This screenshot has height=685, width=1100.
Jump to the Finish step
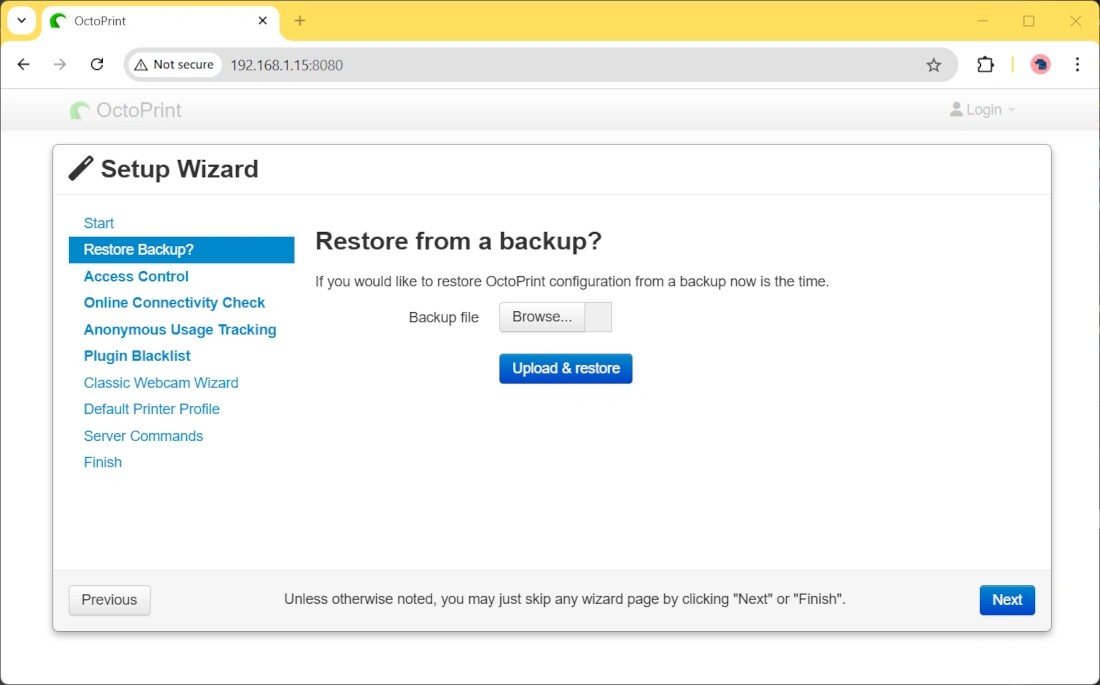(103, 463)
